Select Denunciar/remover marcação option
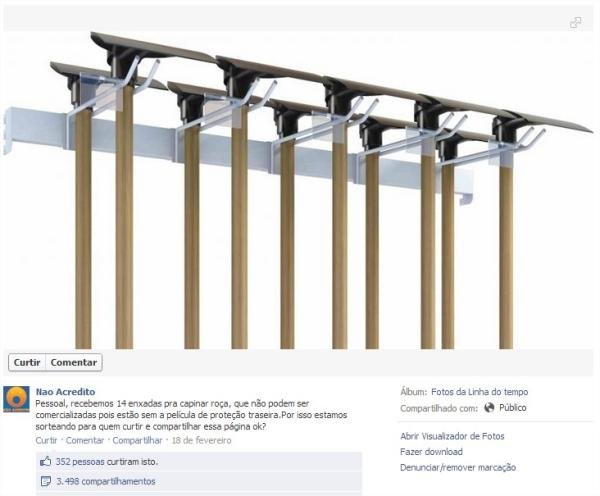600x496 pixels. (x=458, y=468)
